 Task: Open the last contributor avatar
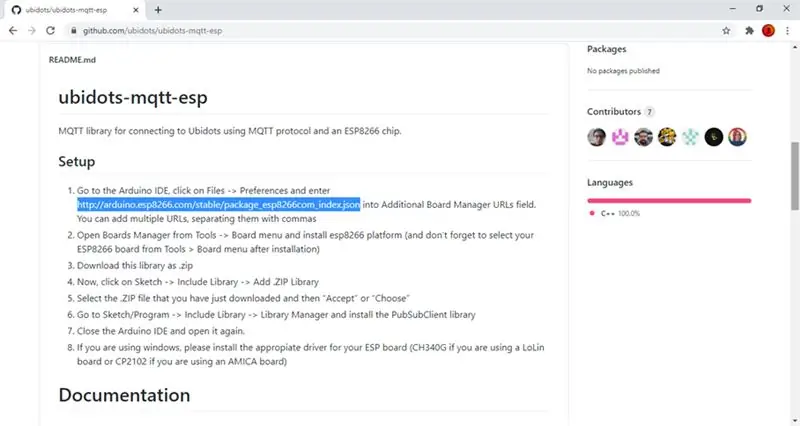(x=737, y=137)
